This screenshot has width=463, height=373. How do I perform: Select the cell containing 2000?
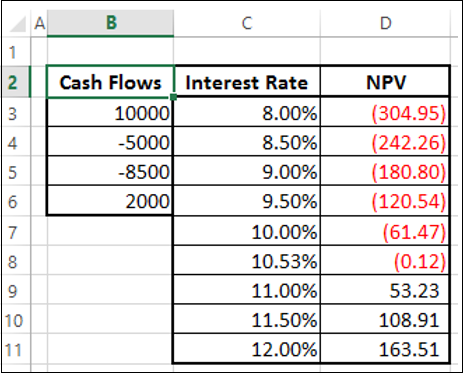(110, 200)
